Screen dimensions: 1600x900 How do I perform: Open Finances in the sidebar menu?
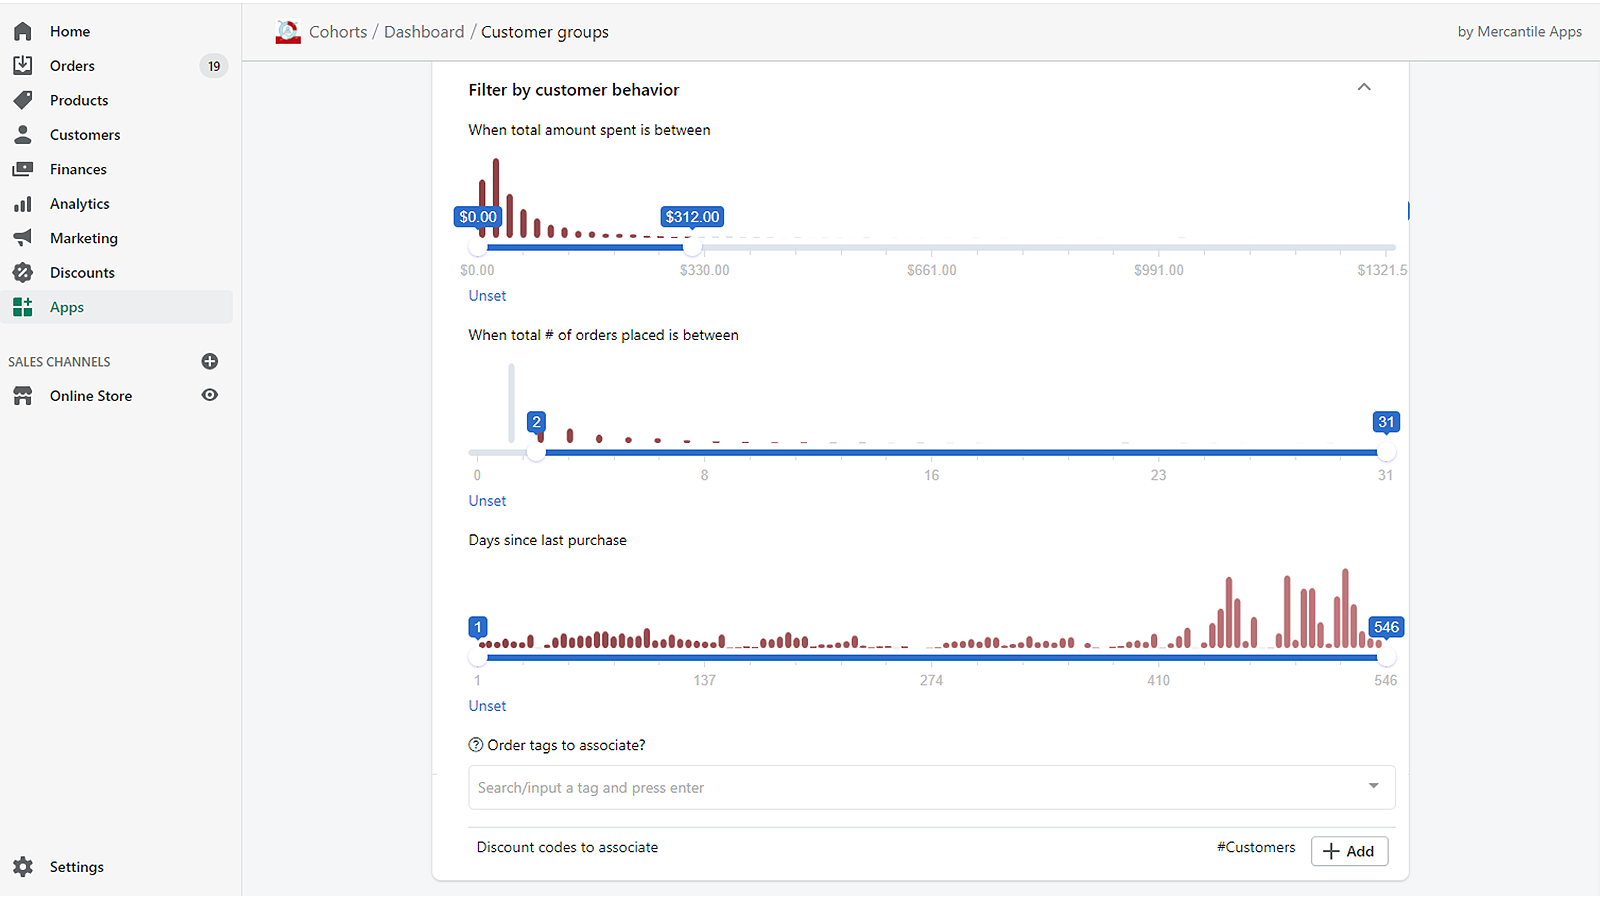pos(78,169)
